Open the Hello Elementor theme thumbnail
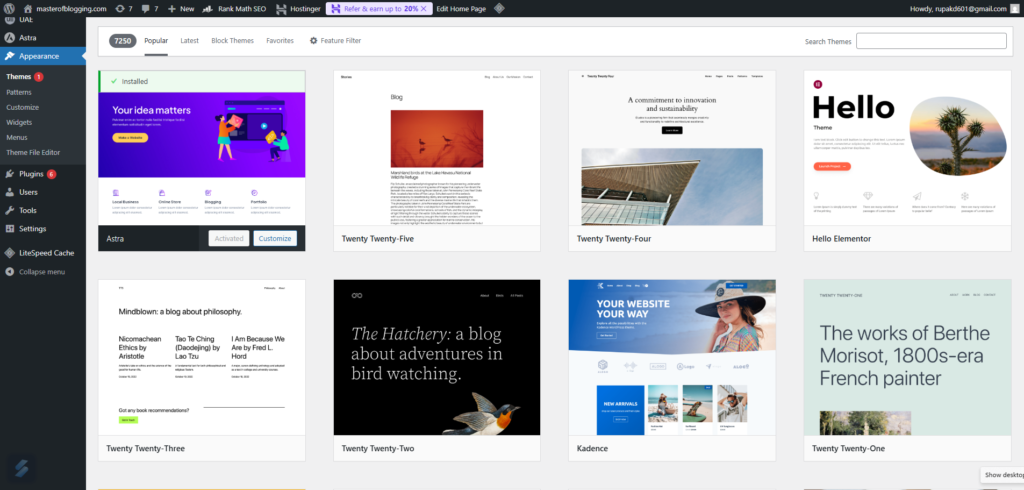 (x=908, y=148)
